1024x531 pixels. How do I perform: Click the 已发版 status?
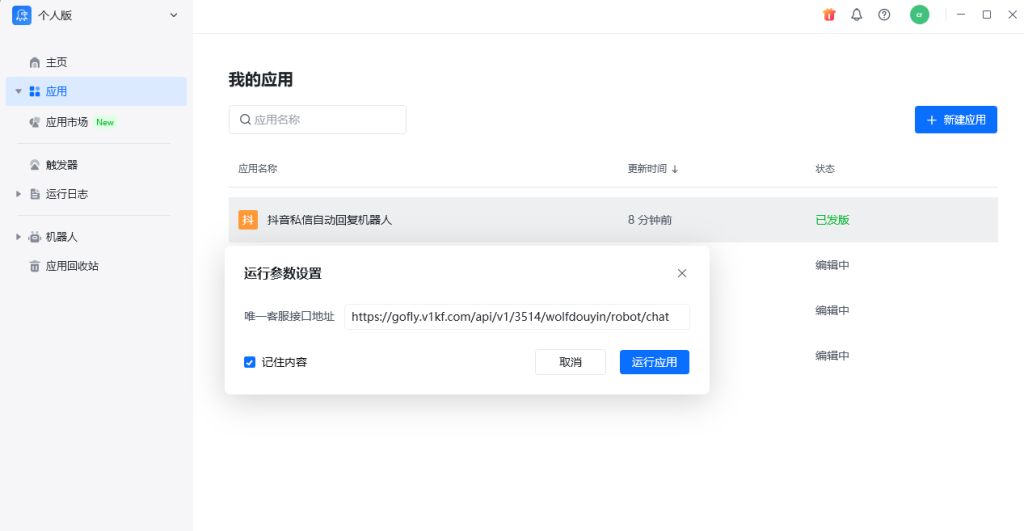(x=832, y=220)
